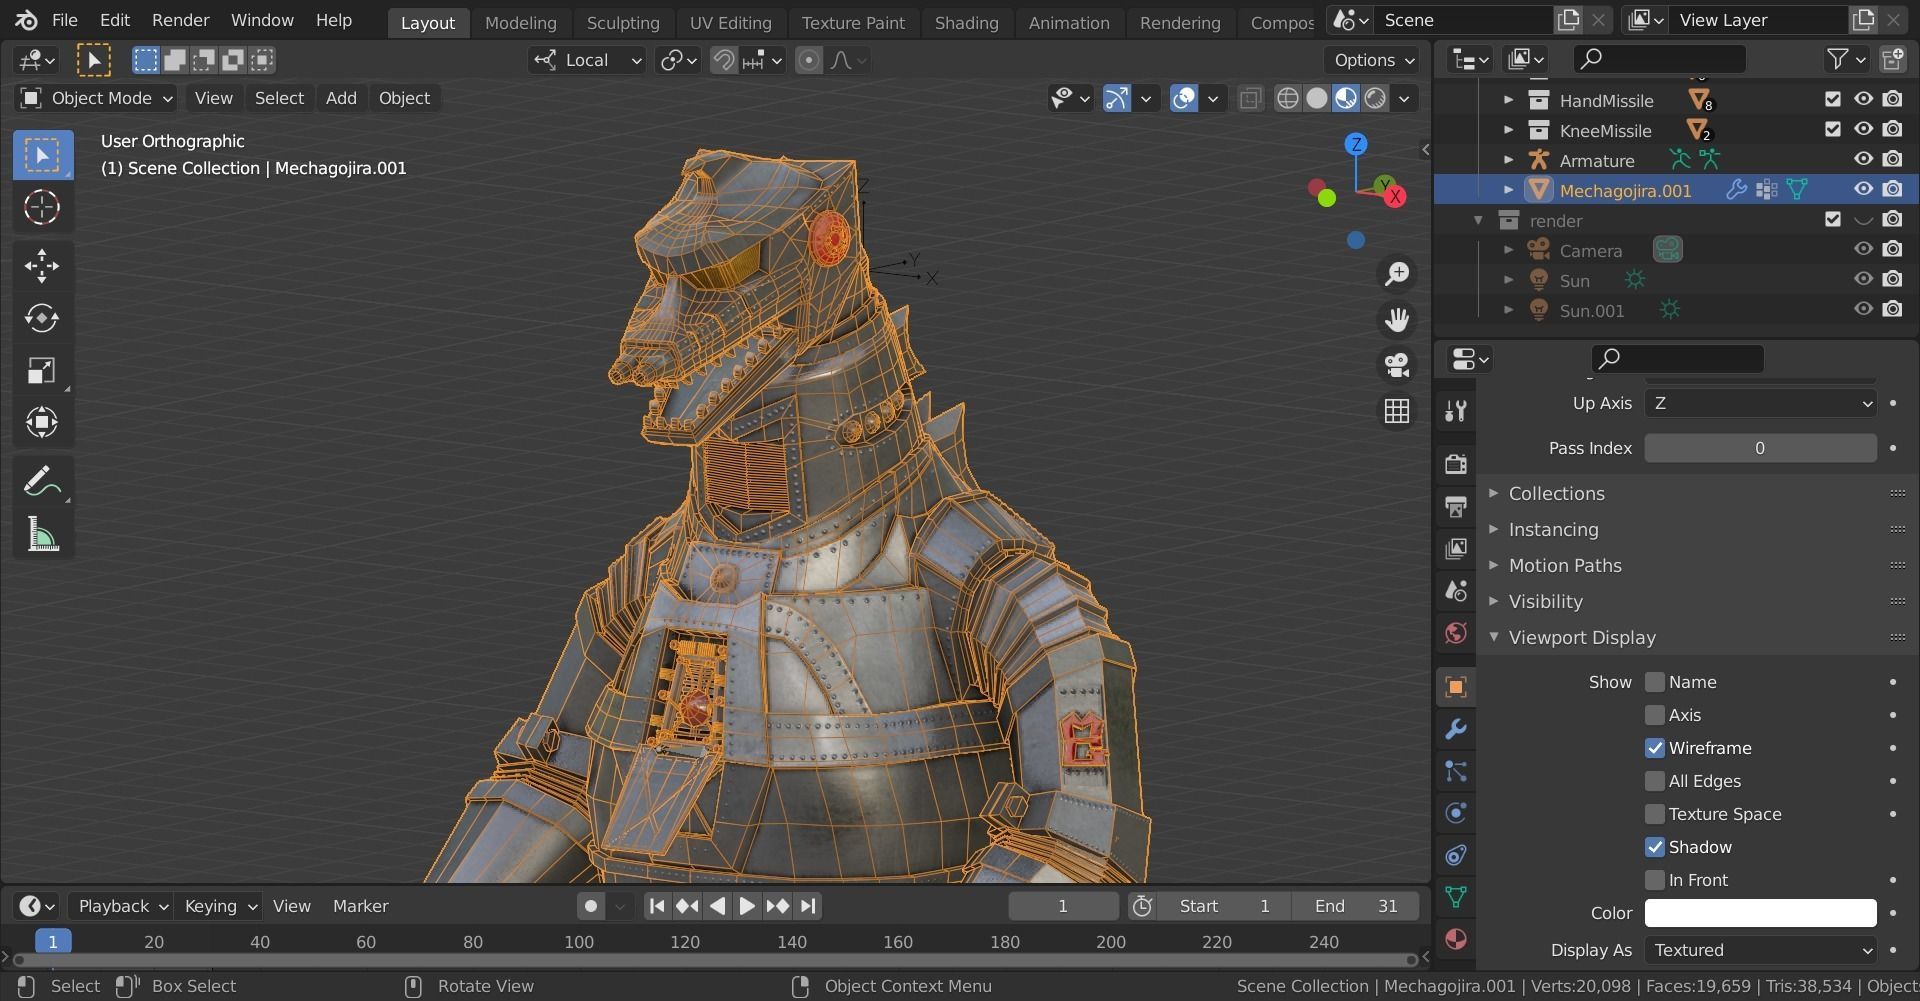Screen dimensions: 1920x1001
Task: Click the pan view hand icon
Action: pyautogui.click(x=1397, y=320)
